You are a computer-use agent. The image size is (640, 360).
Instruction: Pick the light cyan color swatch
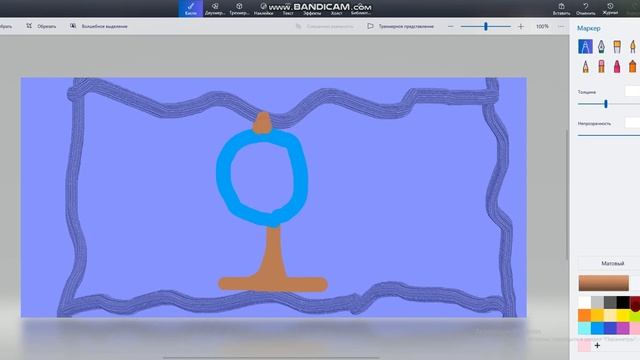[584, 328]
